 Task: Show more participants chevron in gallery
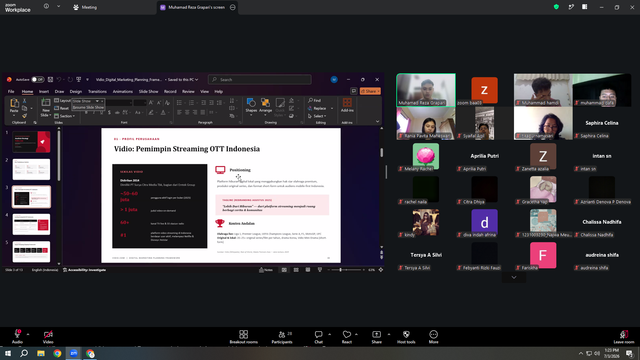click(514, 278)
